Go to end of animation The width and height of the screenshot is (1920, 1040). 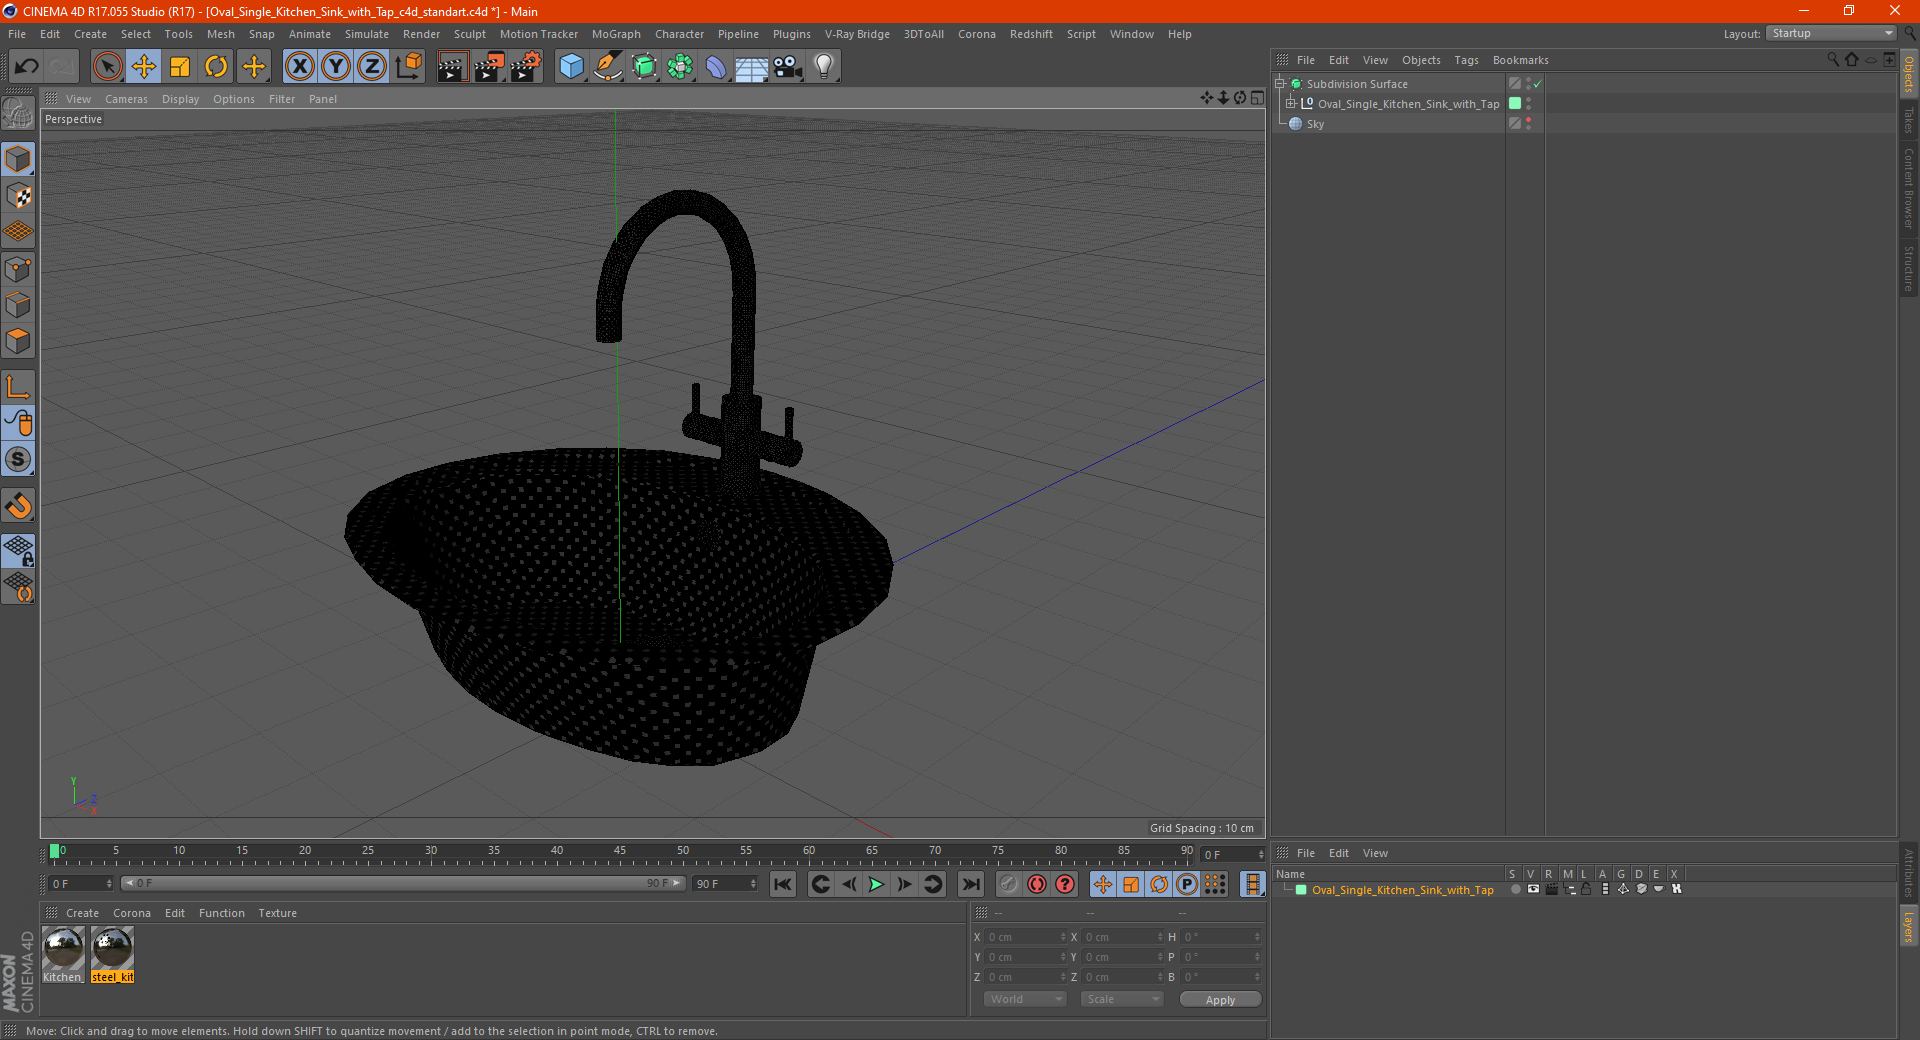970,884
